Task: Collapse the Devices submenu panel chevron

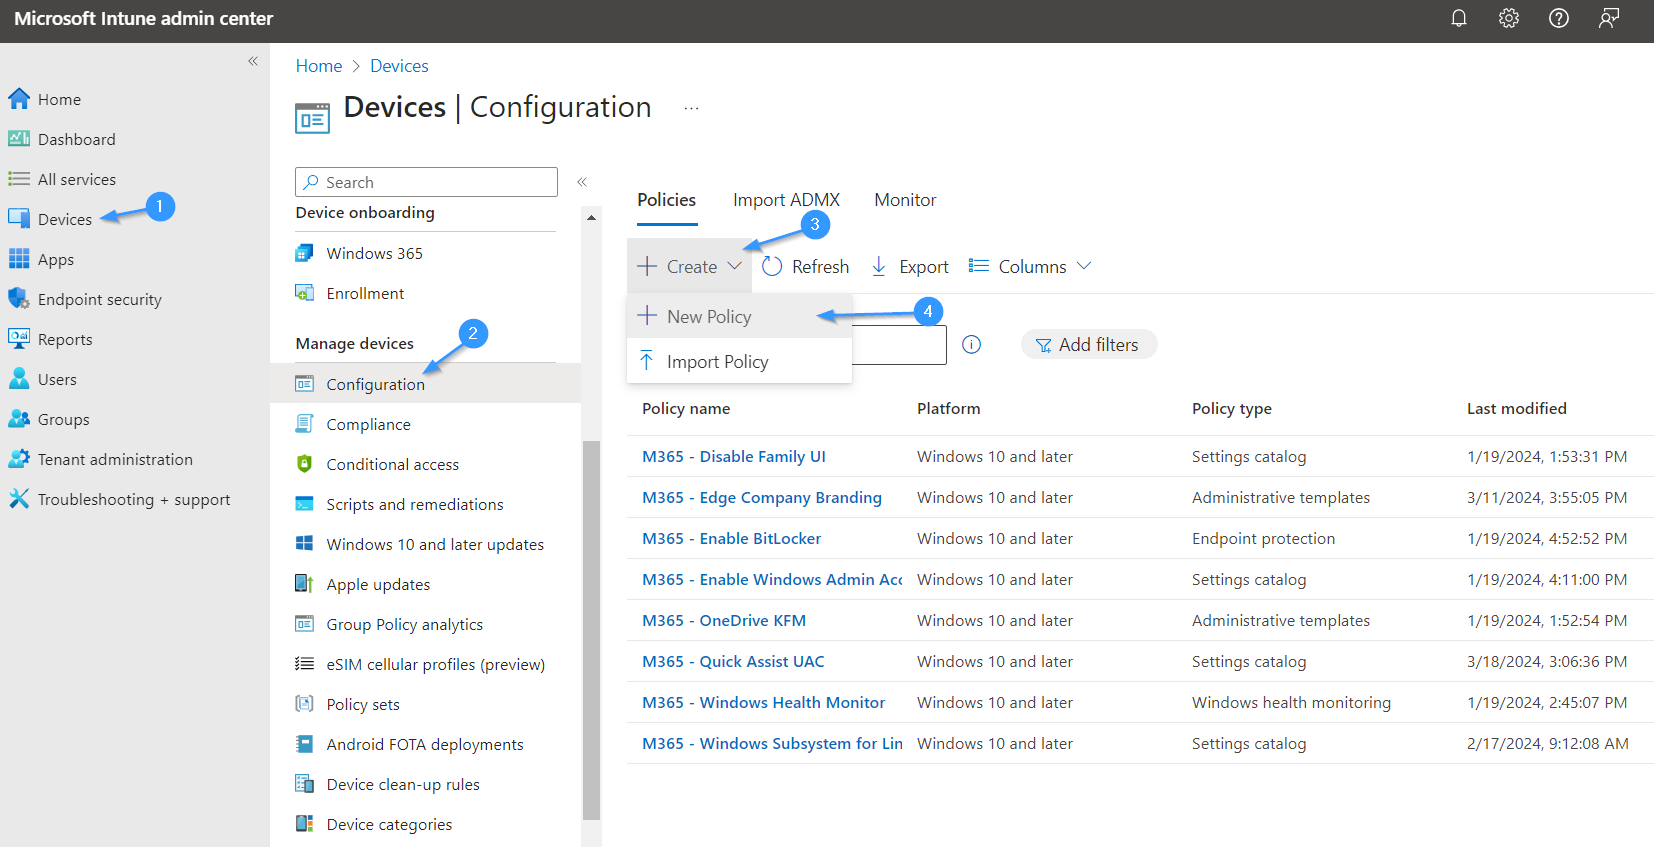Action: 582,182
